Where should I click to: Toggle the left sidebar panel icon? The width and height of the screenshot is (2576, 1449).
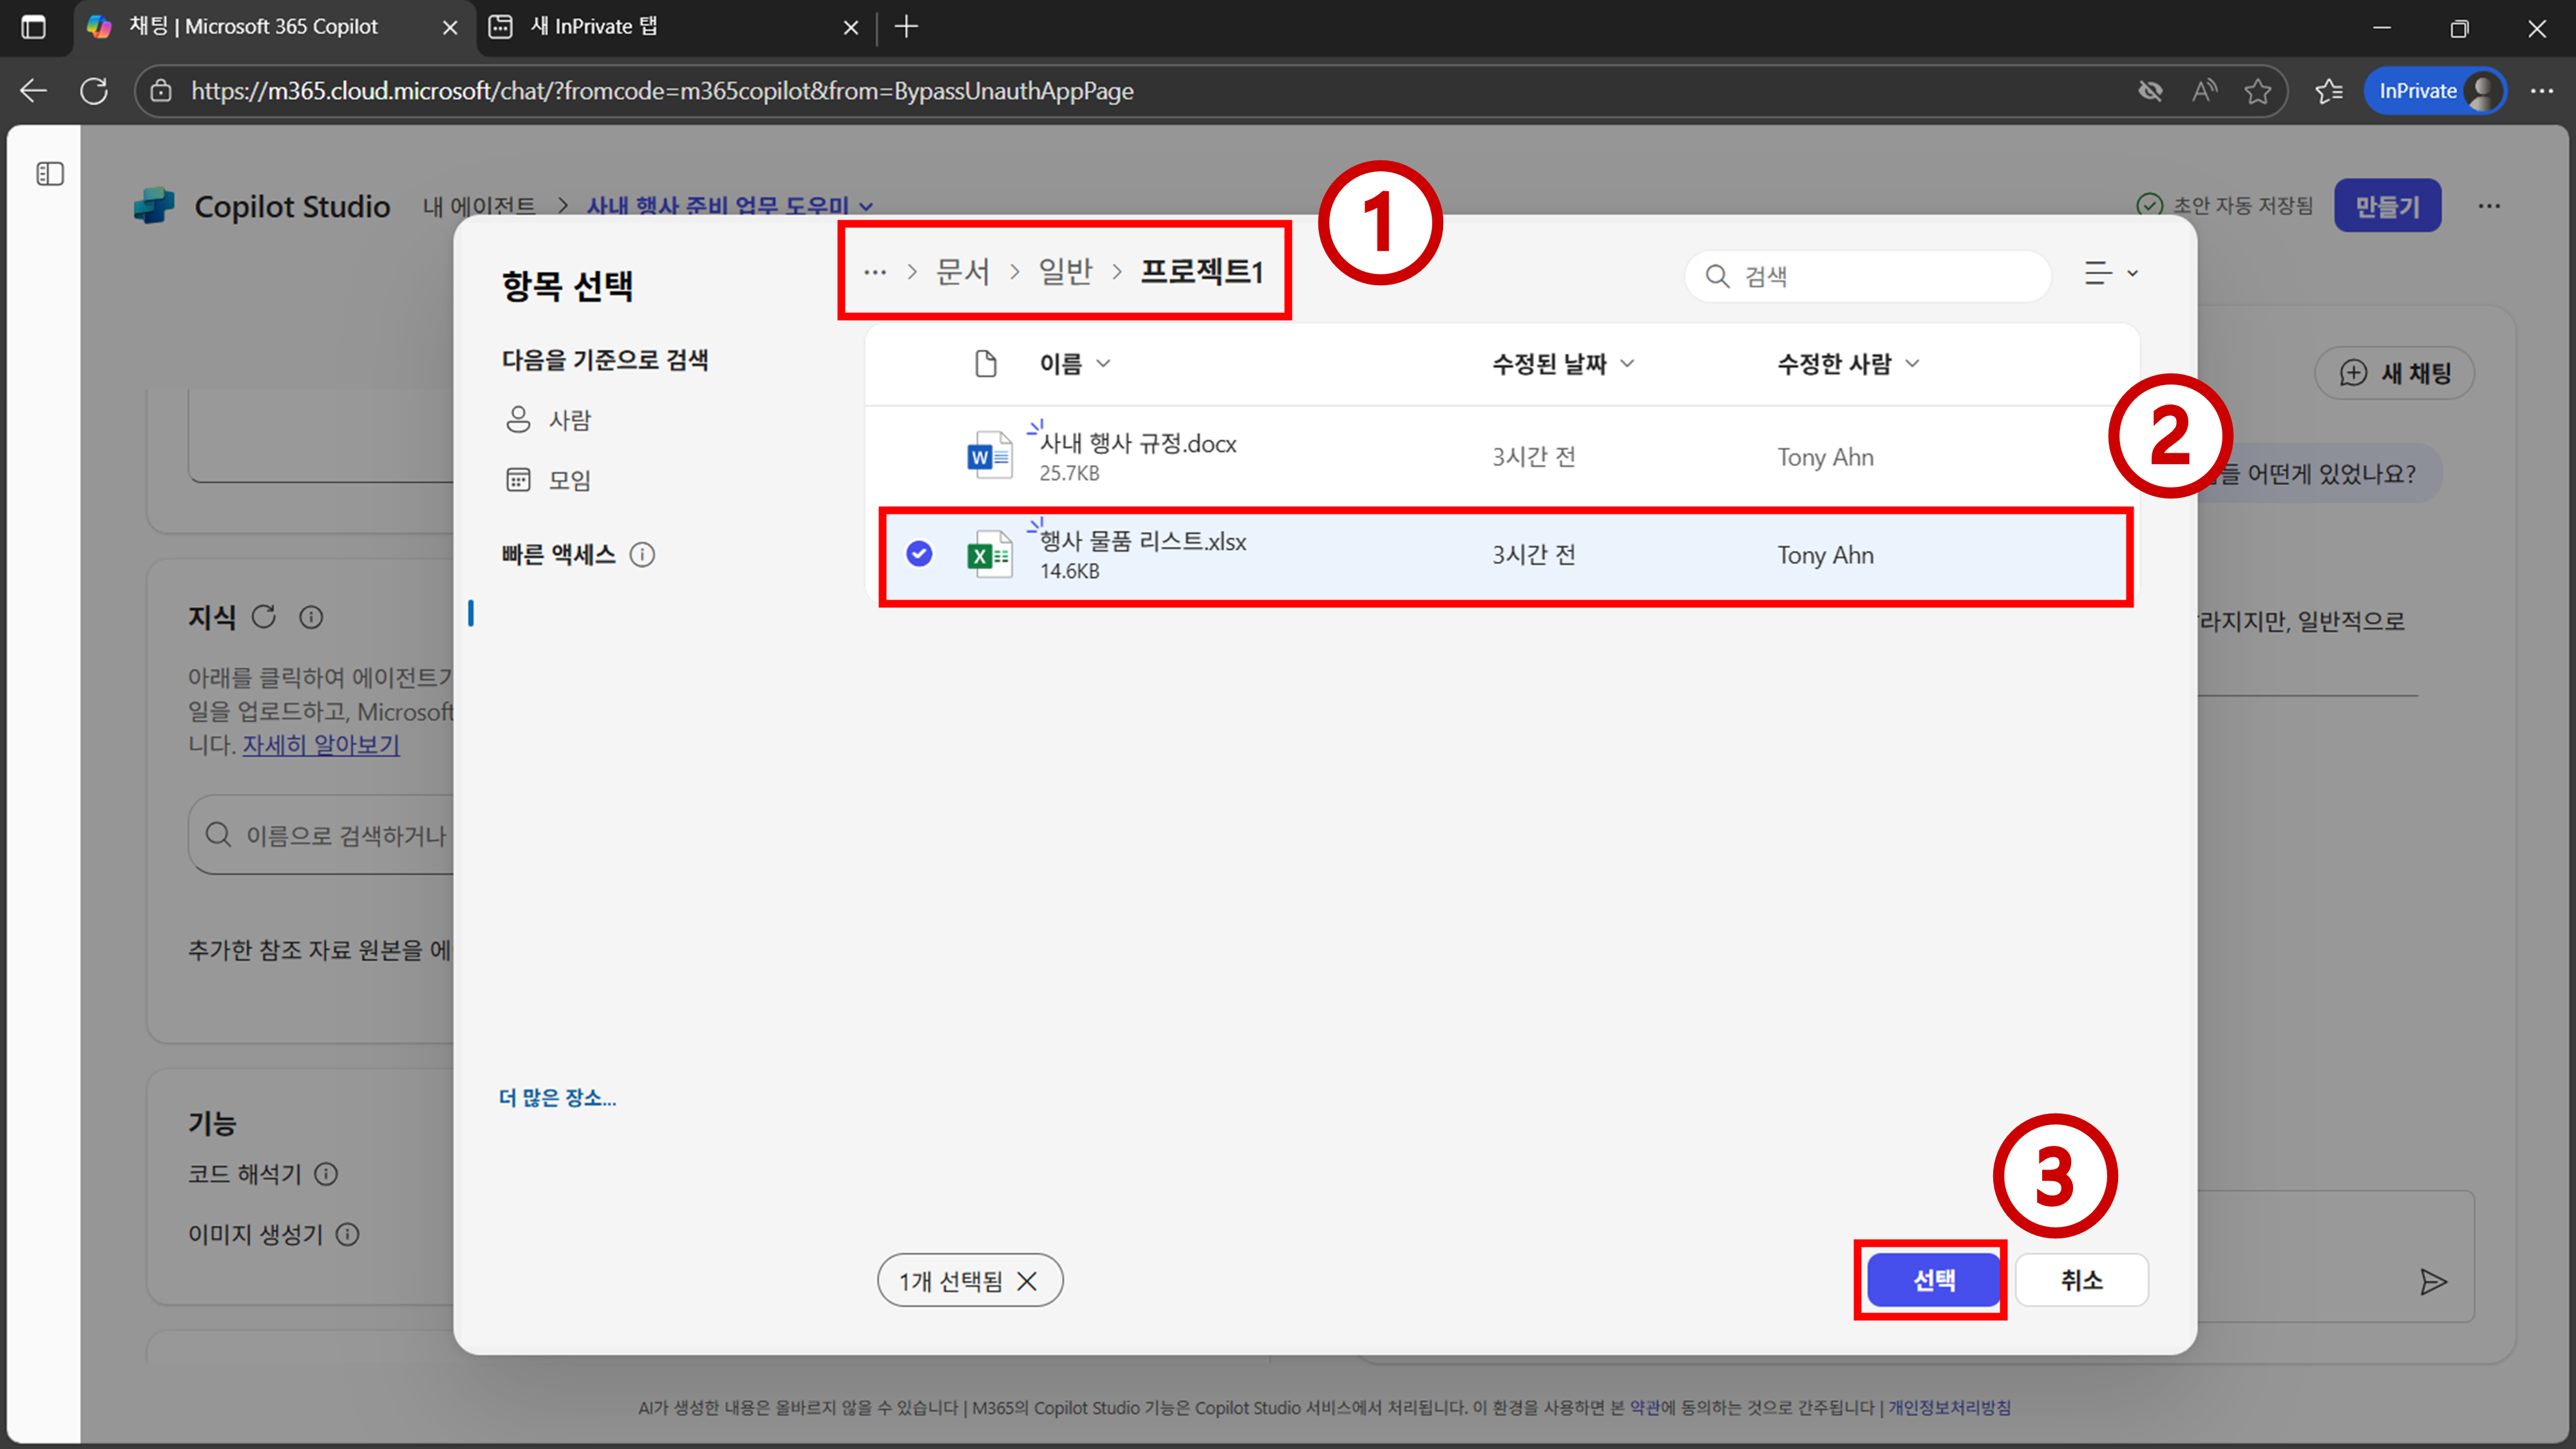[x=50, y=174]
